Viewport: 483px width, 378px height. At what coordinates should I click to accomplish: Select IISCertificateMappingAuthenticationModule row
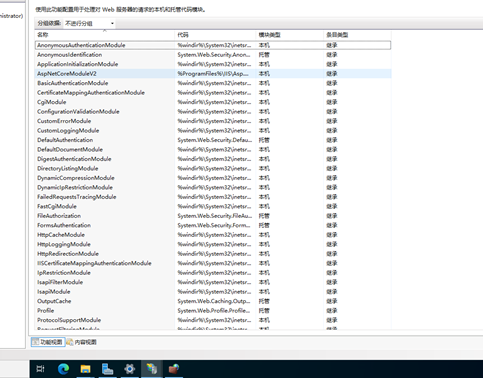point(213,263)
